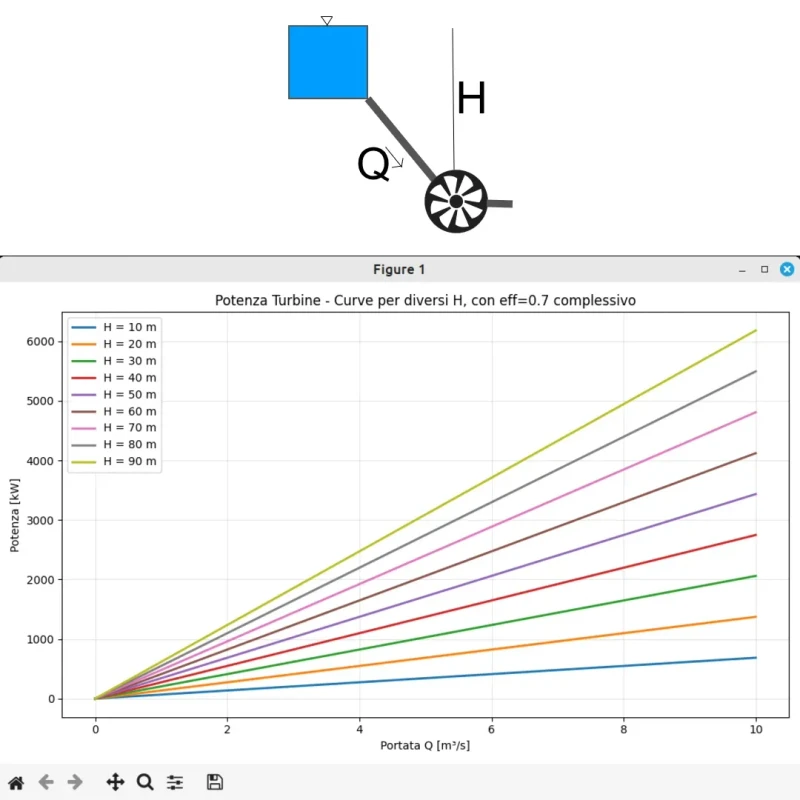Image resolution: width=800 pixels, height=800 pixels.
Task: Click the Portata Q [m³/s] x-axis label
Action: click(425, 745)
